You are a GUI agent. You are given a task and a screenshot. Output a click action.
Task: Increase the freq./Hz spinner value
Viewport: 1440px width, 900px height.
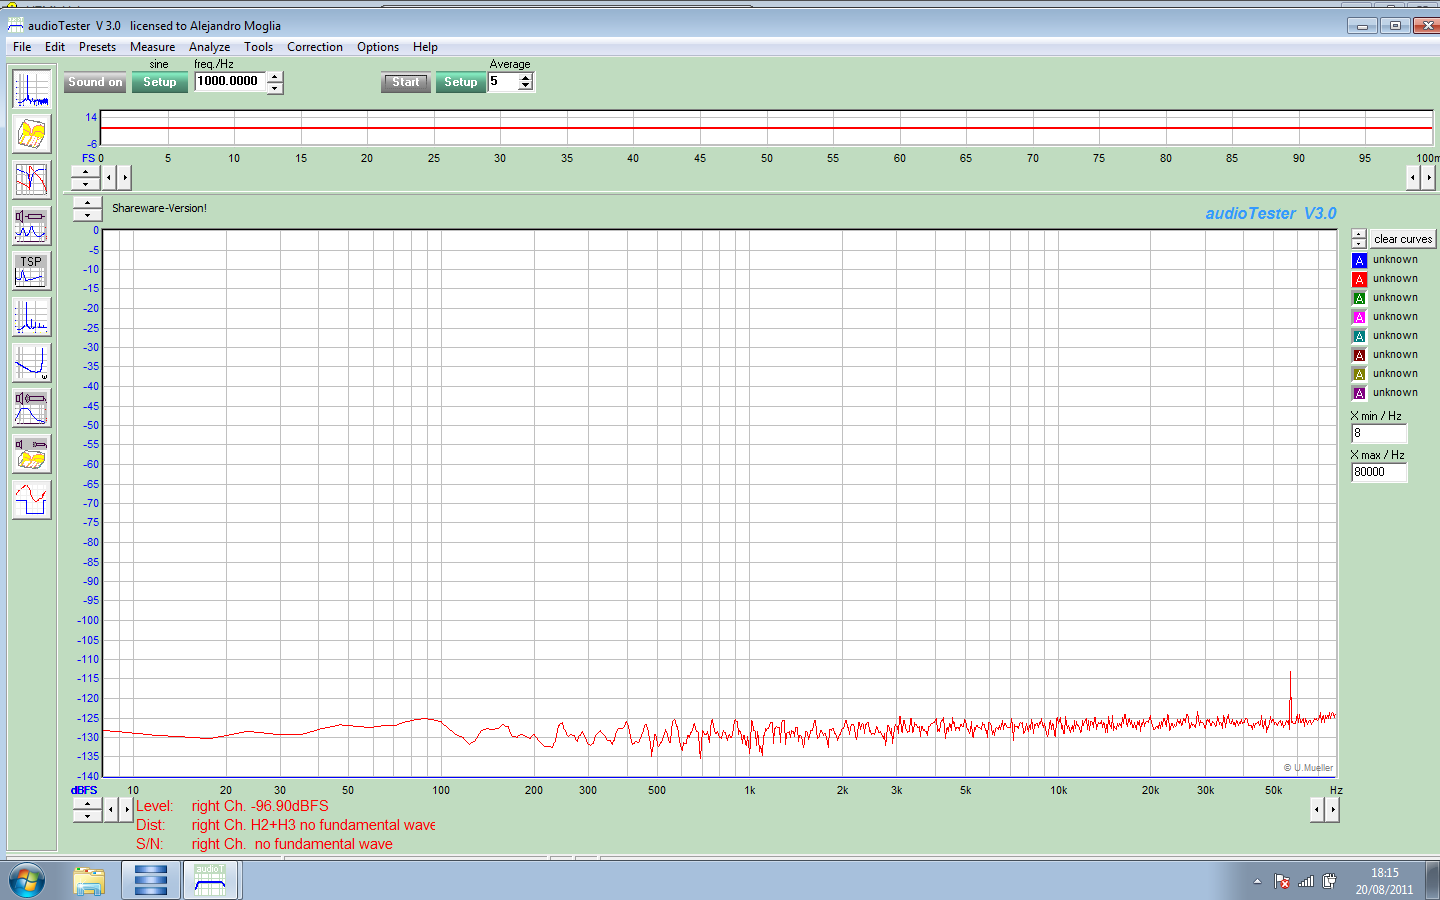click(275, 77)
